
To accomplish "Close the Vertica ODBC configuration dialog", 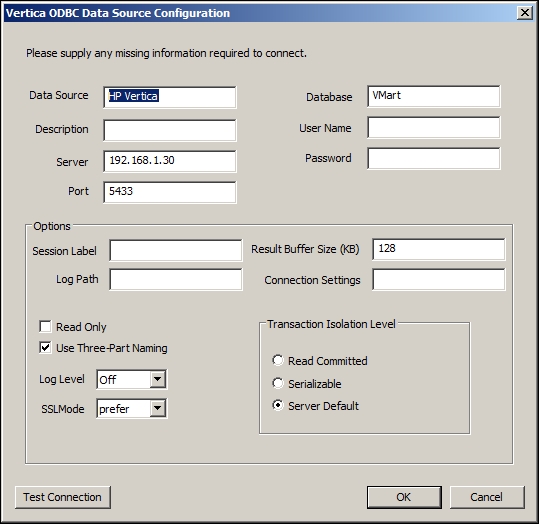I will [x=525, y=13].
